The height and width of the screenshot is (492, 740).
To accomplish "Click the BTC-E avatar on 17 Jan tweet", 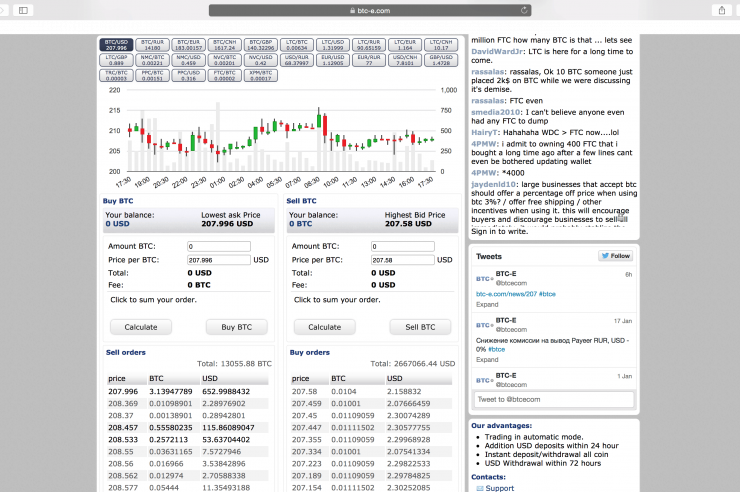I will 485,325.
